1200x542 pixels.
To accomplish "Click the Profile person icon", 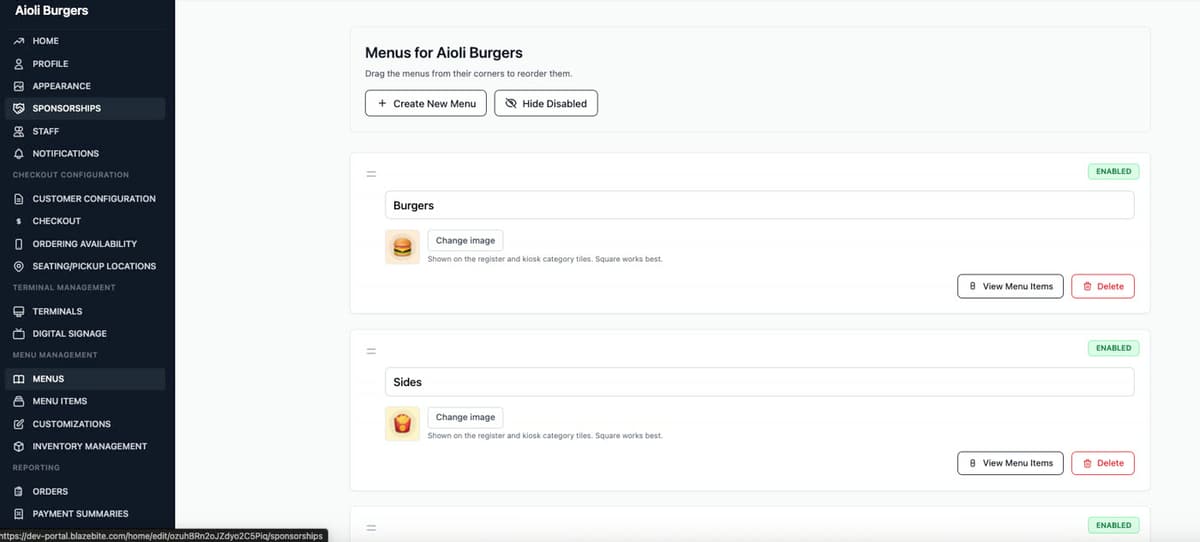I will (x=18, y=63).
